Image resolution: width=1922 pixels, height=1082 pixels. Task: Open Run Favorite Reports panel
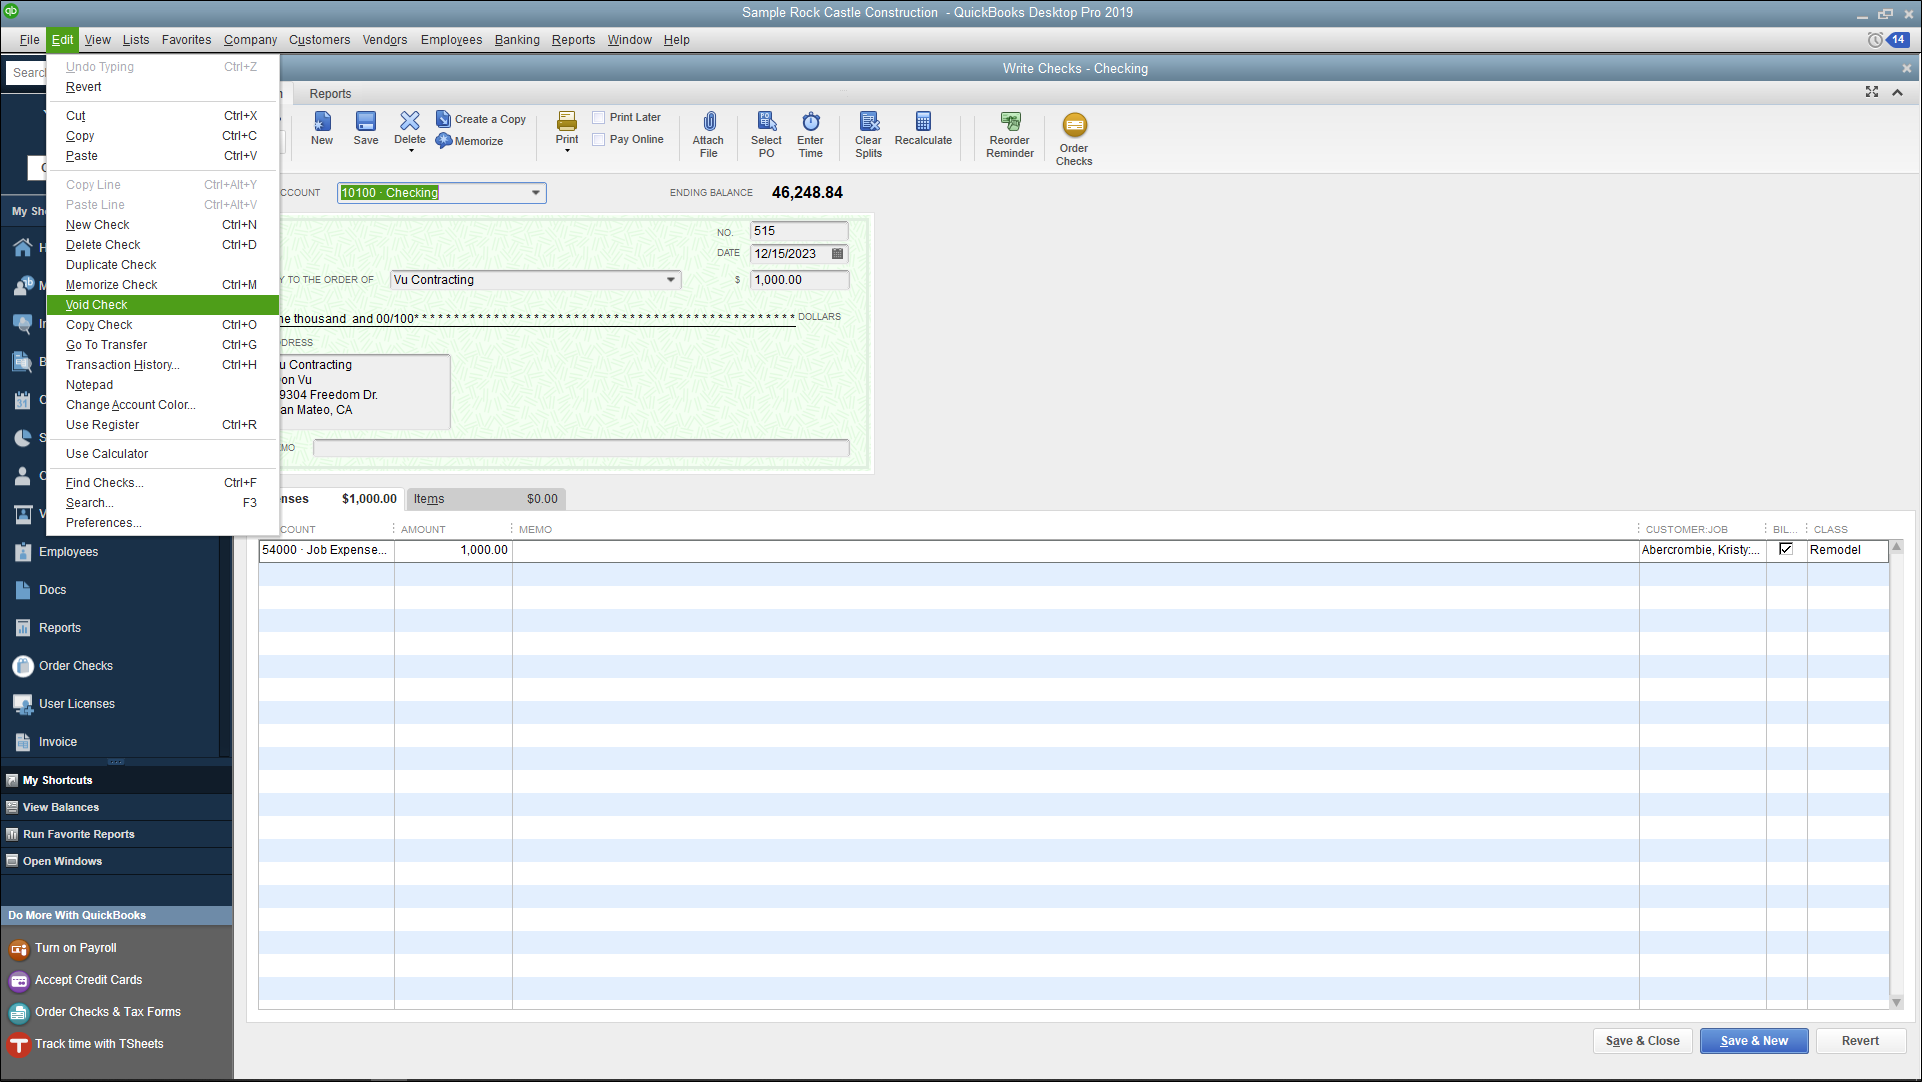(116, 834)
